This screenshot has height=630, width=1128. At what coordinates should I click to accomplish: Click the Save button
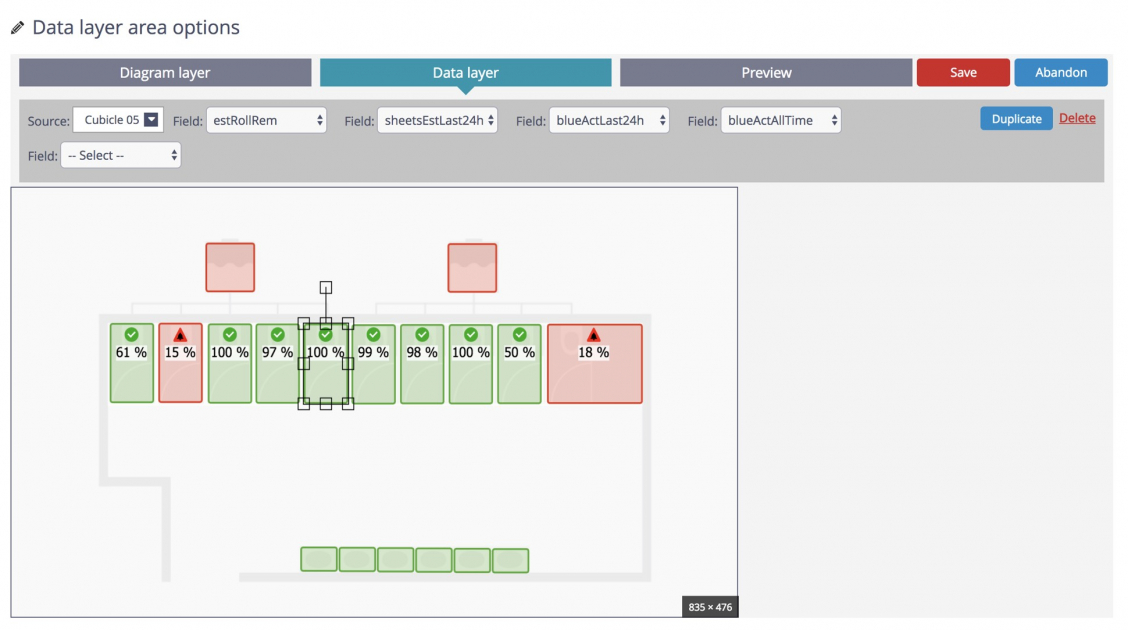(962, 72)
